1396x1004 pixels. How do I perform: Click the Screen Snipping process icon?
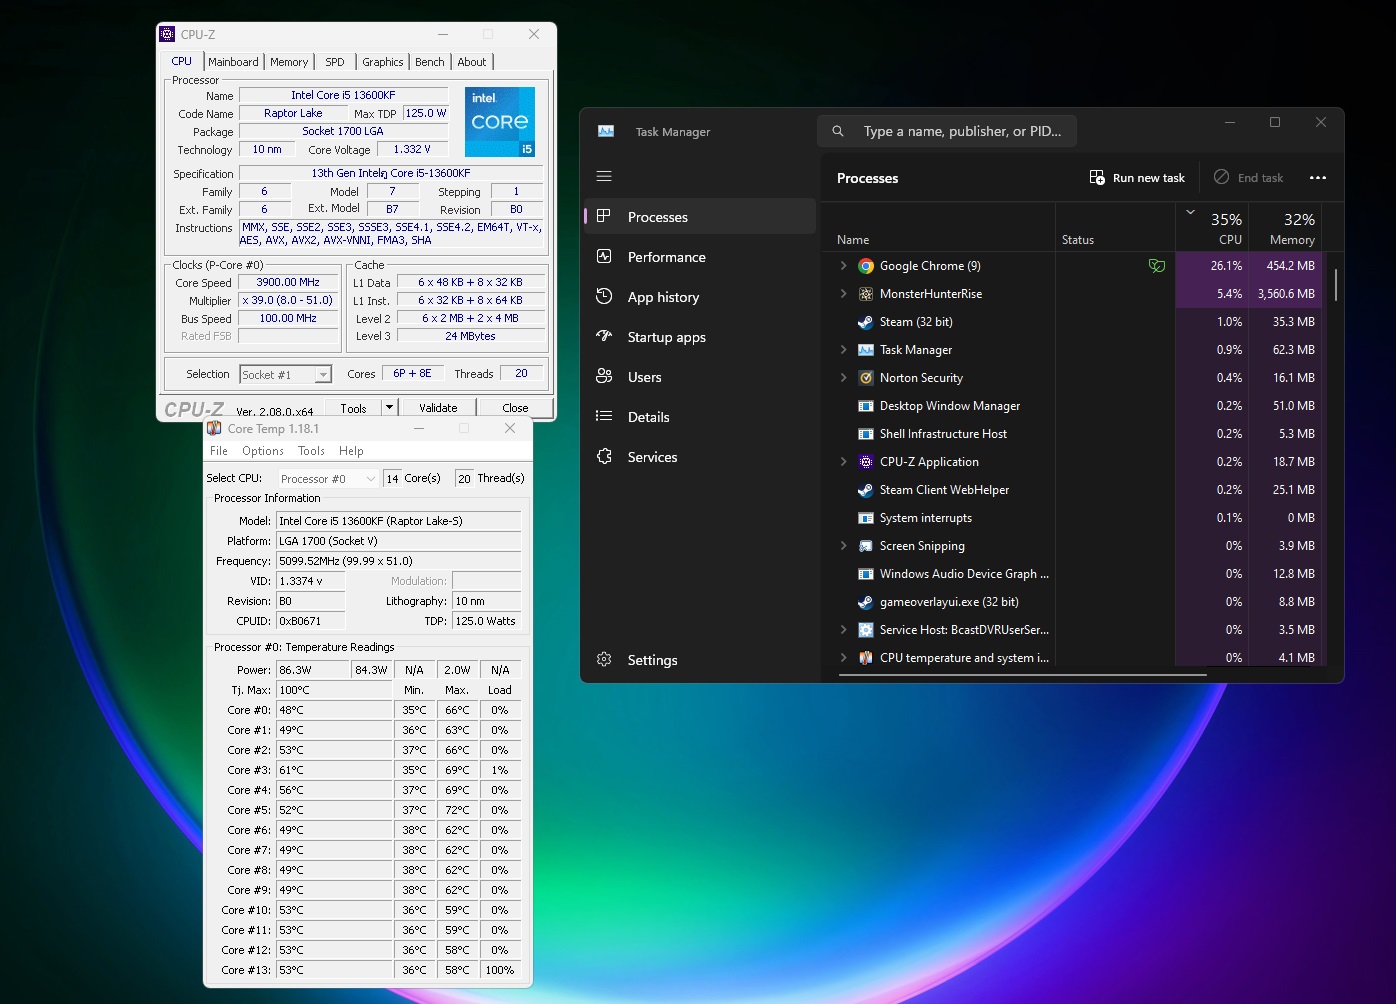point(866,546)
